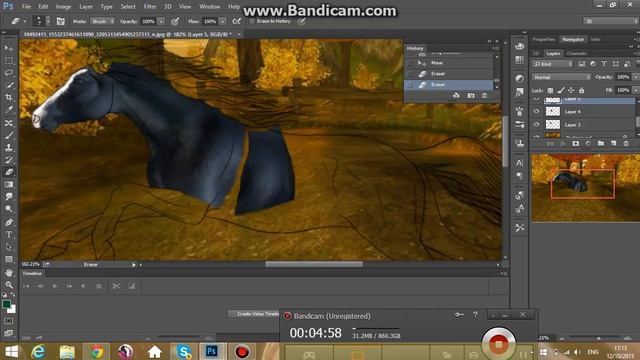
Task: Select the Horizontal Type tool
Action: tap(9, 235)
